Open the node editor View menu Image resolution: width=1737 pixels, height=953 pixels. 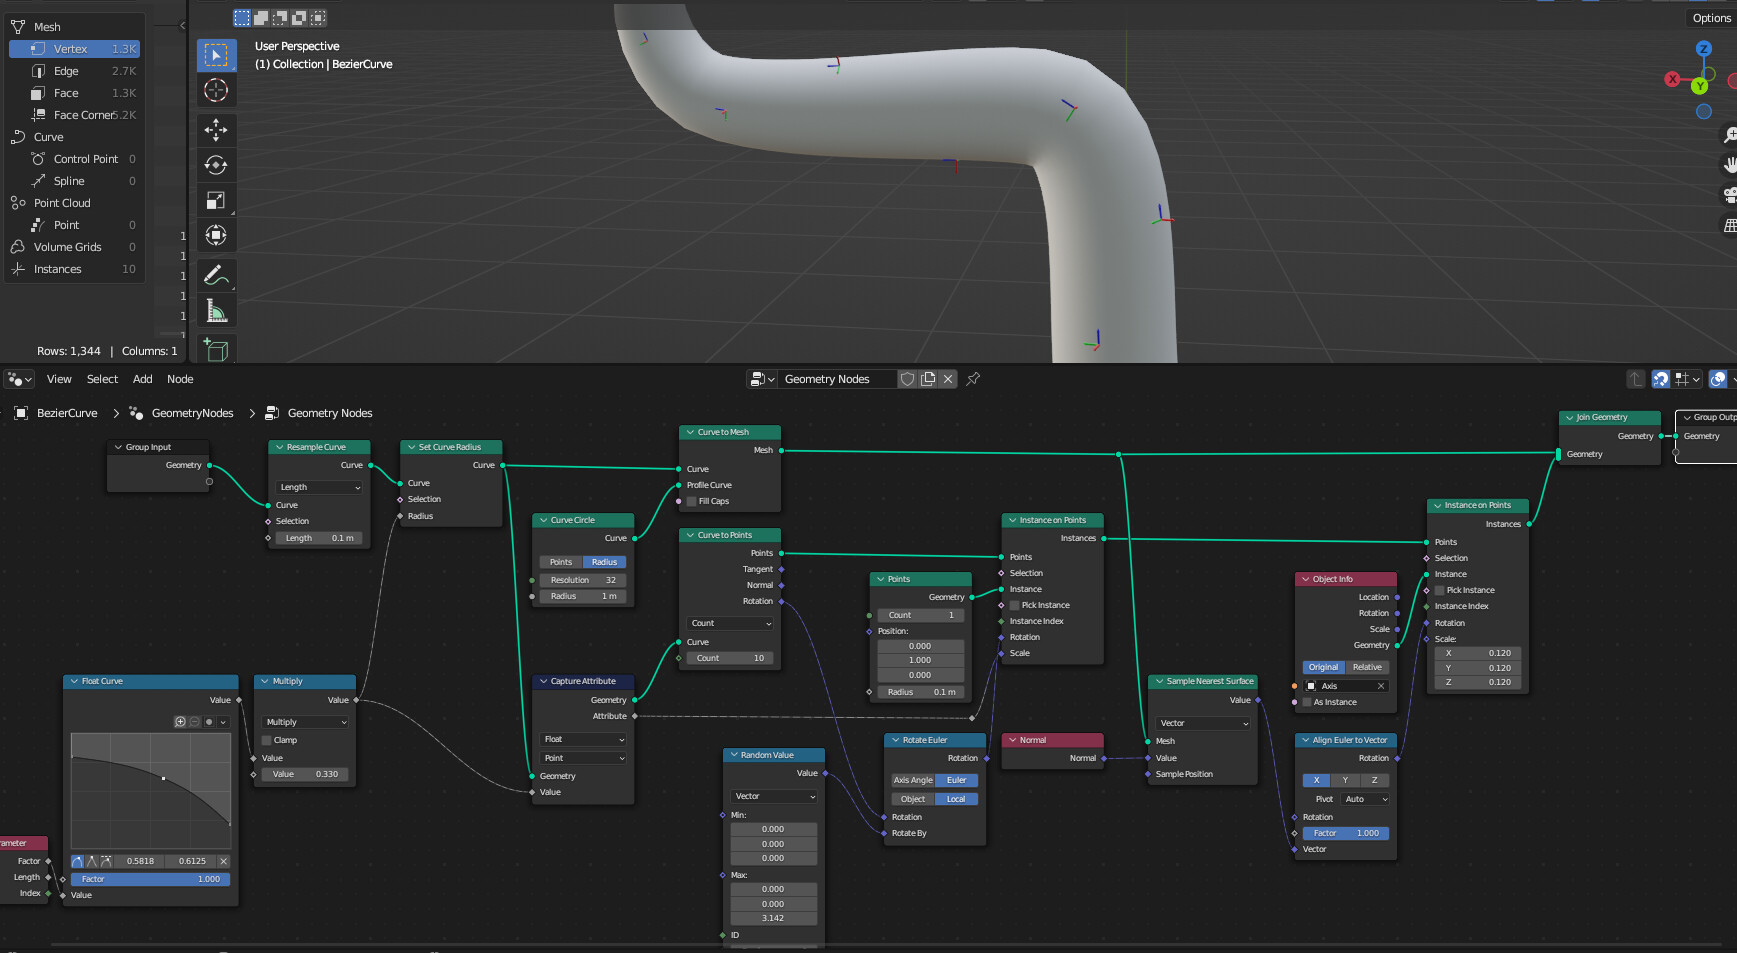59,379
